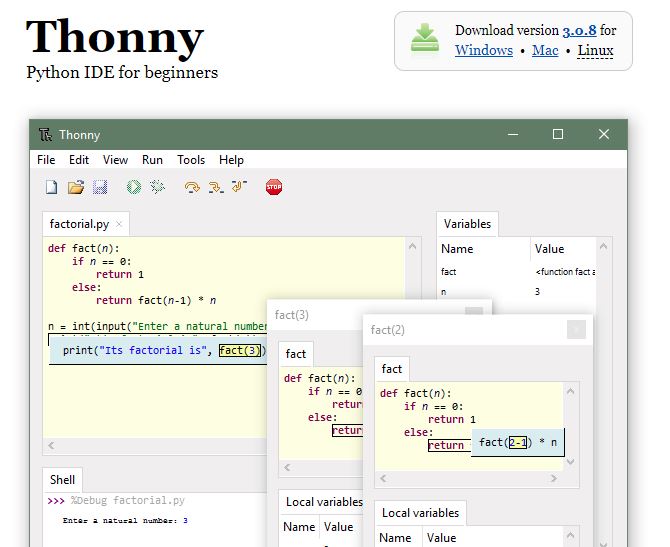Image resolution: width=670 pixels, height=547 pixels.
Task: Select the Shell panel tab
Action: pos(63,480)
